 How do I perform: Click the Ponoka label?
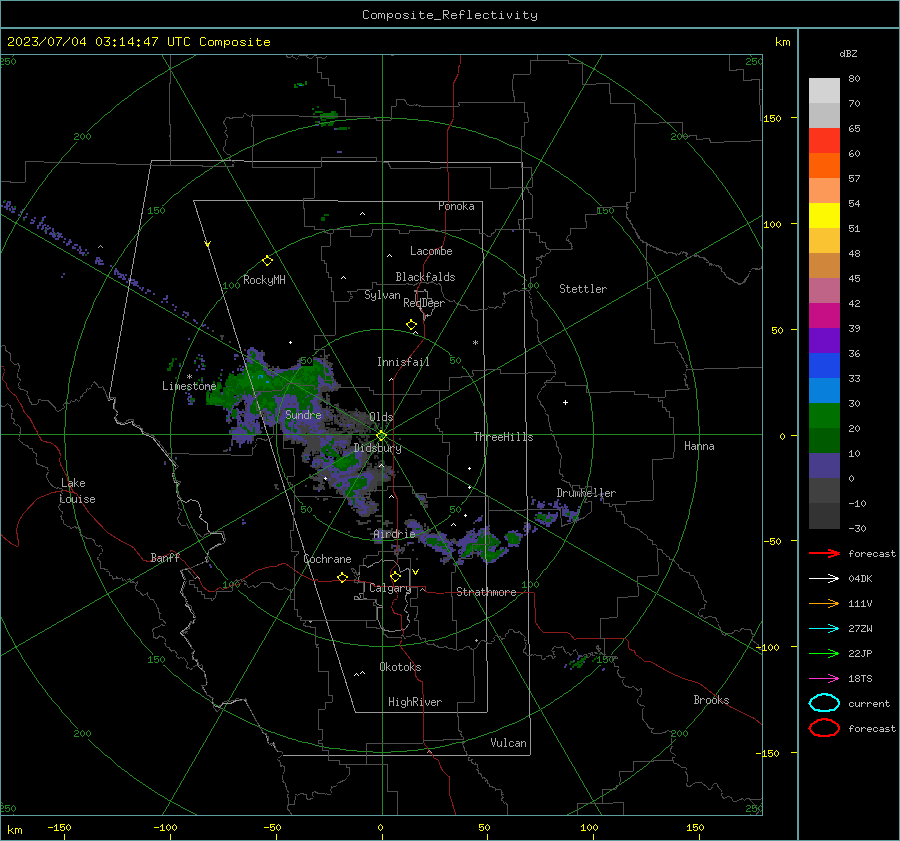(456, 206)
